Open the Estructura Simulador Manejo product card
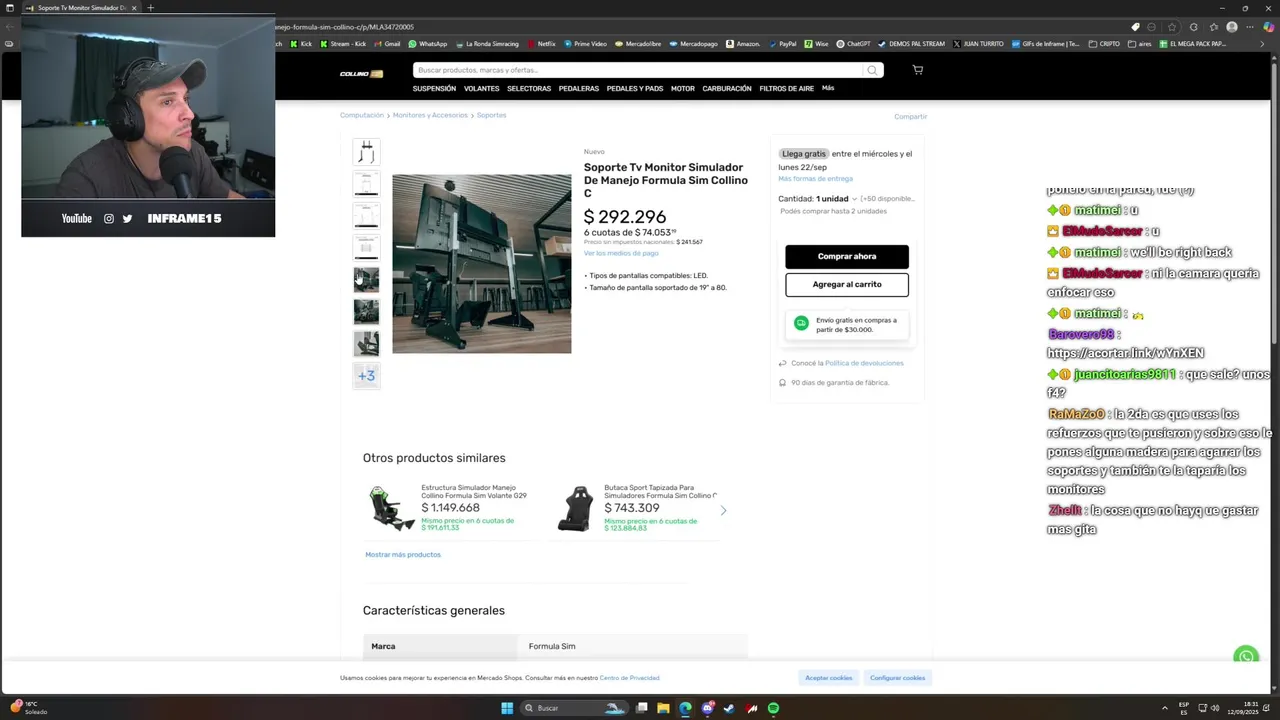Screen dimensions: 1280x720 [450, 508]
